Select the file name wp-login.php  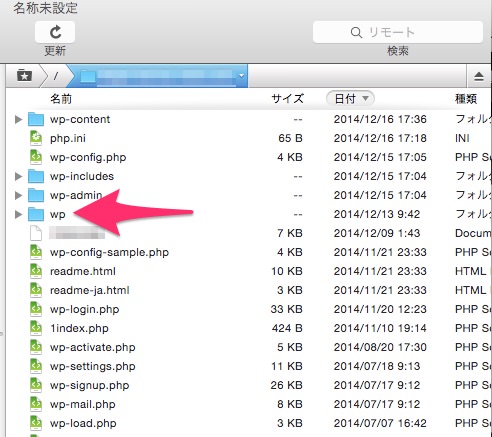[x=85, y=309]
